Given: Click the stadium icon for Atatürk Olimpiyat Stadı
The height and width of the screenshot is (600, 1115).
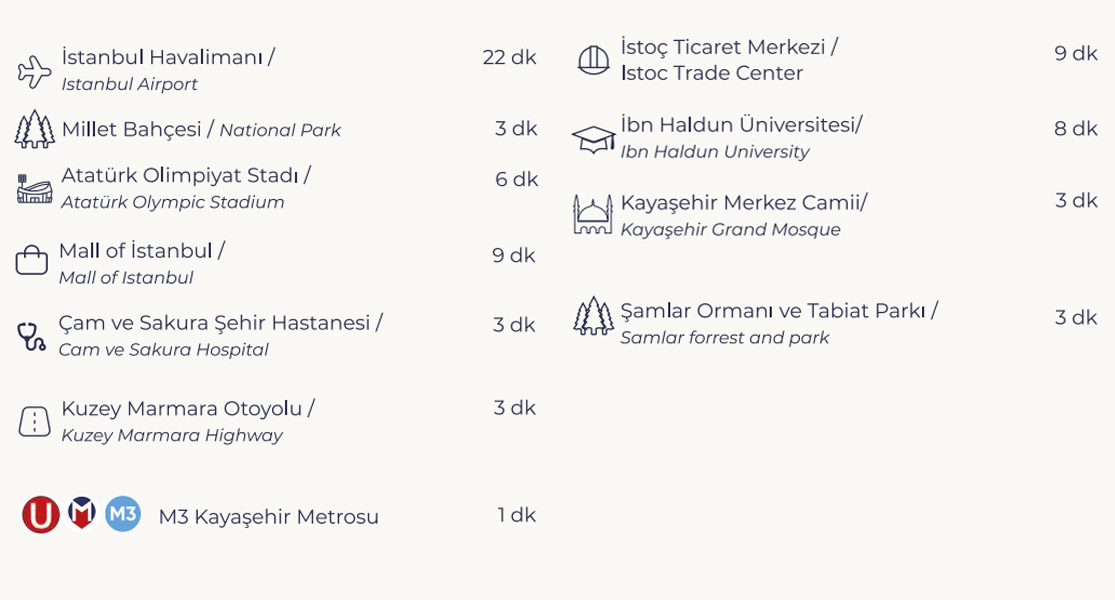Looking at the screenshot, I should (x=34, y=188).
